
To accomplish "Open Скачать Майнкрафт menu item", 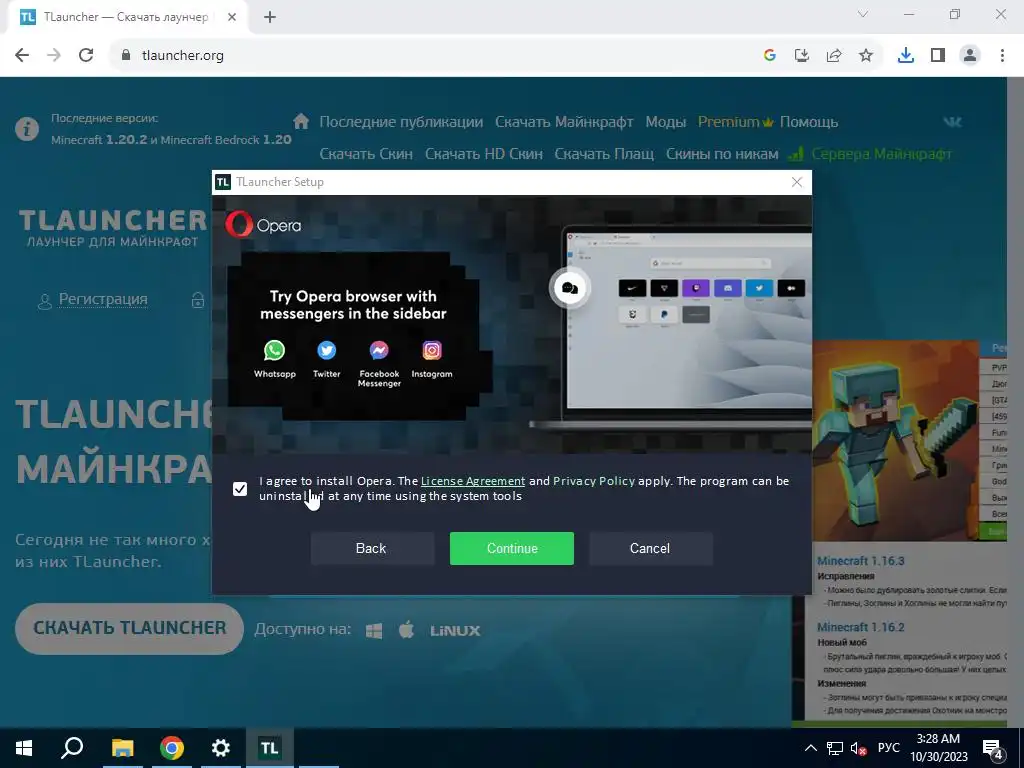I will coord(564,122).
